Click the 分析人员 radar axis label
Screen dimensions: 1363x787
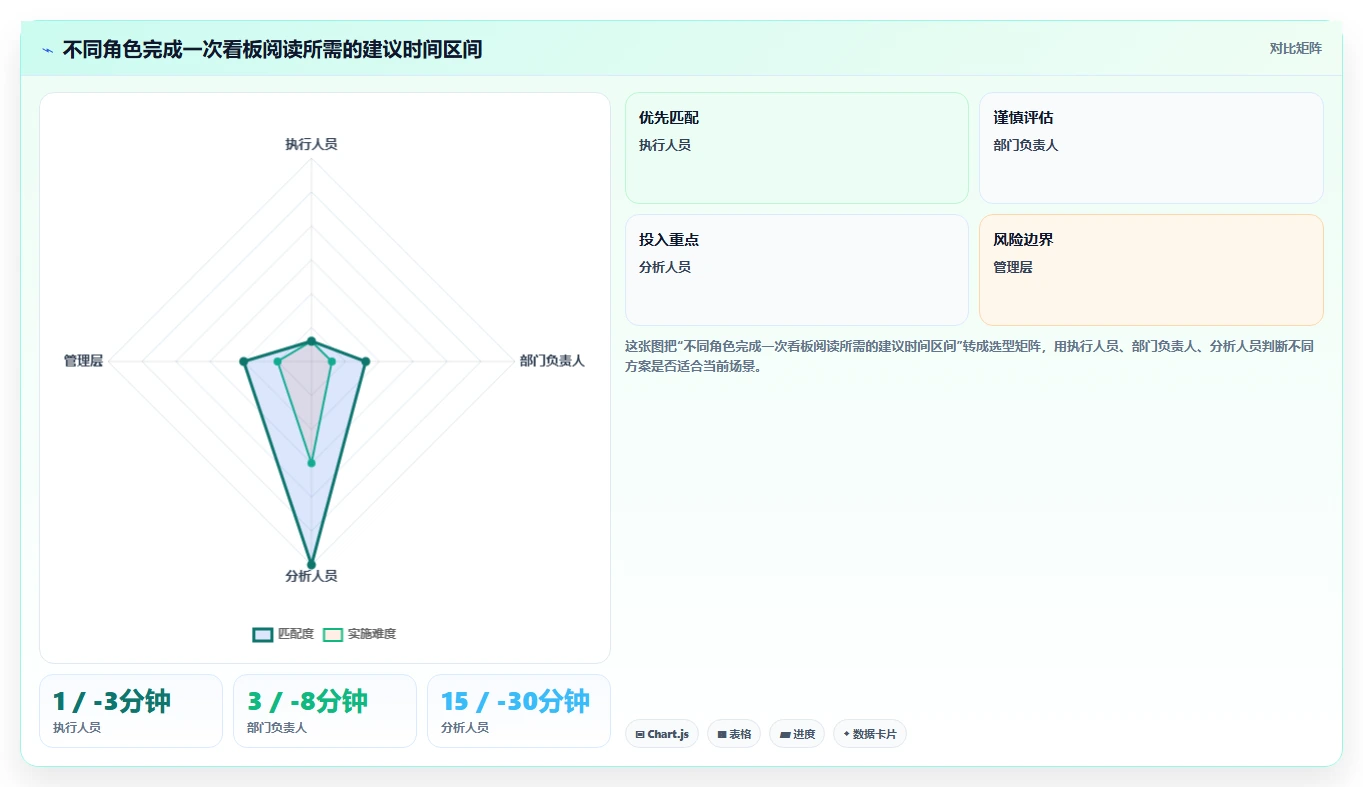(311, 576)
